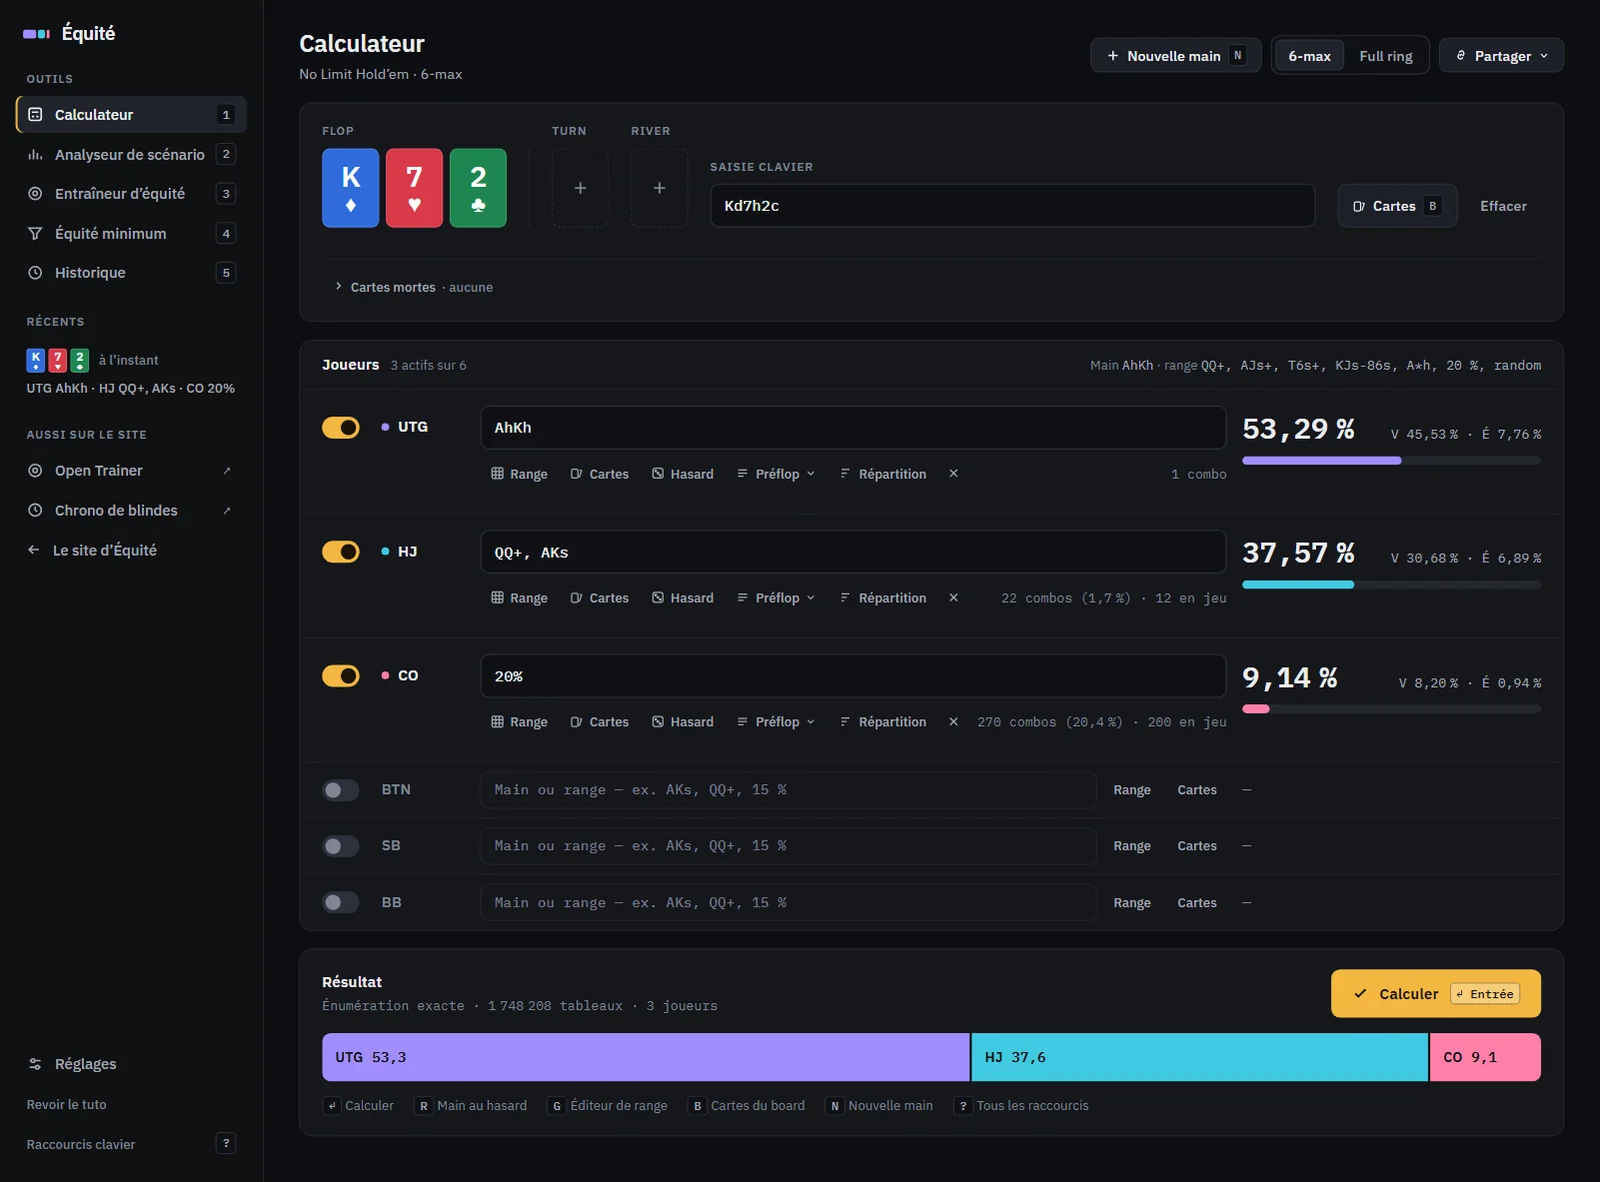1600x1182 pixels.
Task: Open the Range grid editor for UTG
Action: pyautogui.click(x=519, y=474)
